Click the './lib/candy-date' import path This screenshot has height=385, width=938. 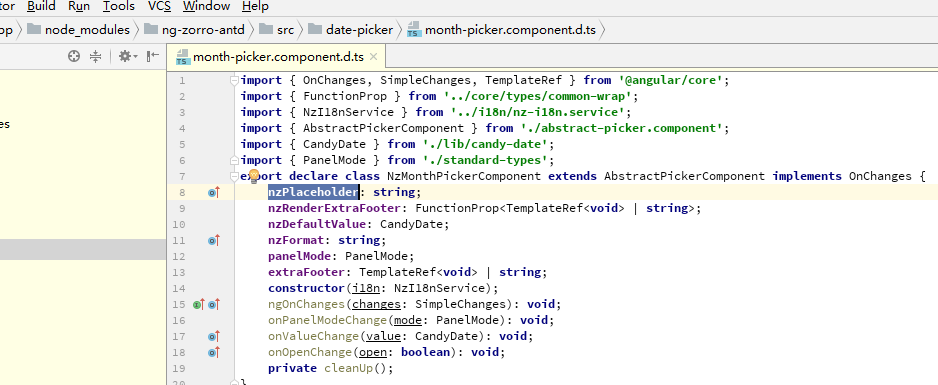[485, 144]
